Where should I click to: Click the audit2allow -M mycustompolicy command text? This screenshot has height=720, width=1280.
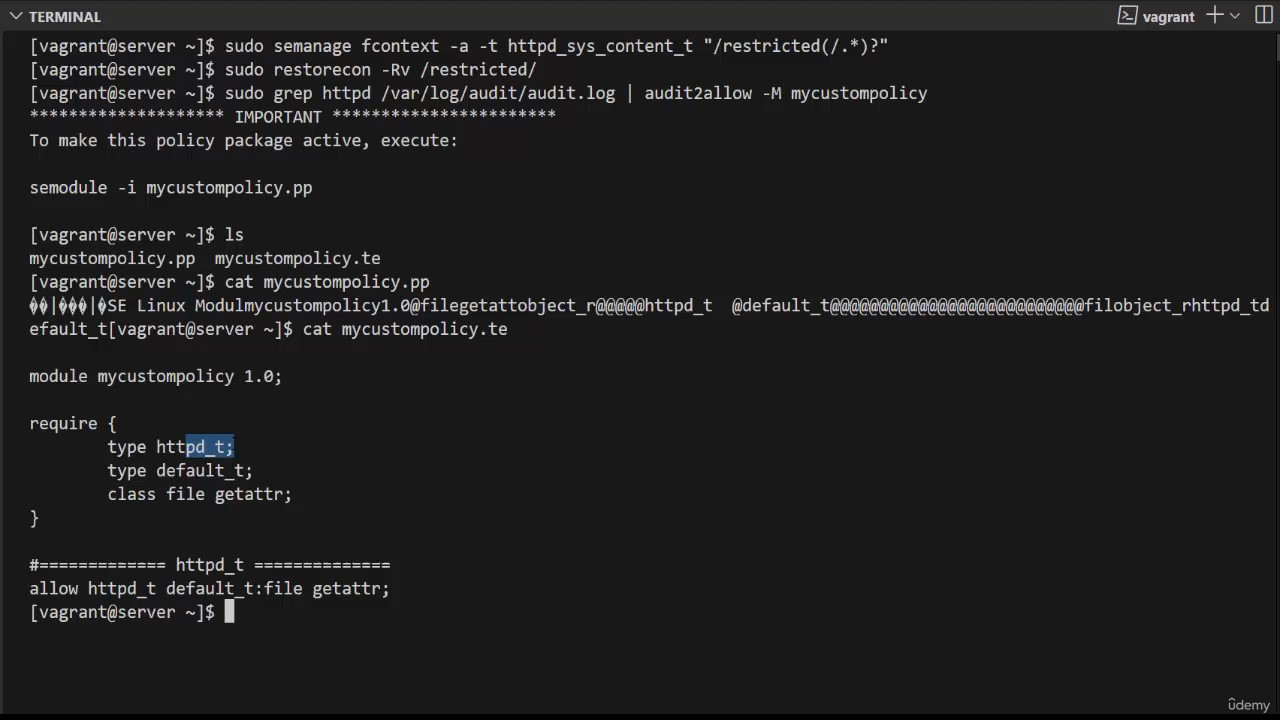[786, 94]
